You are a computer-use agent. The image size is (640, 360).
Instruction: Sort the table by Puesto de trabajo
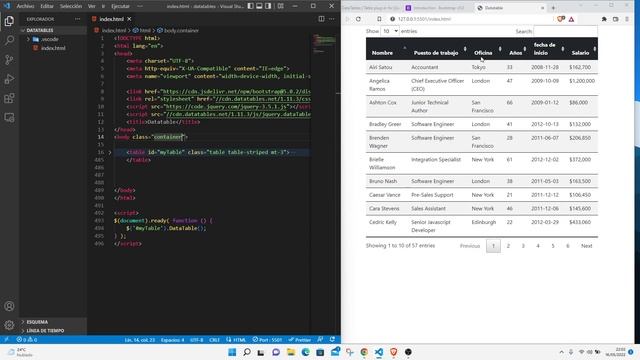tap(439, 49)
